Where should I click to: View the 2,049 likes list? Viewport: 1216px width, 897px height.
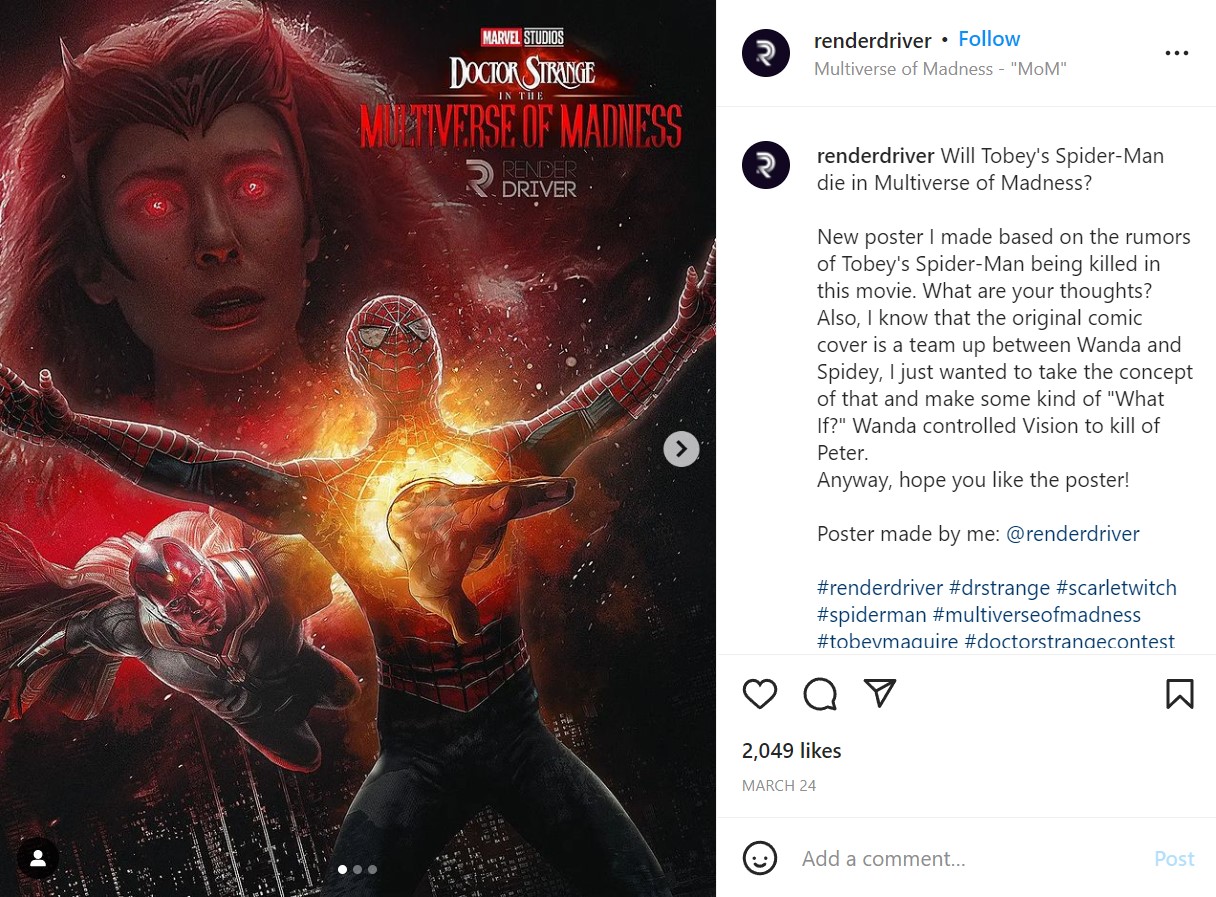[792, 751]
